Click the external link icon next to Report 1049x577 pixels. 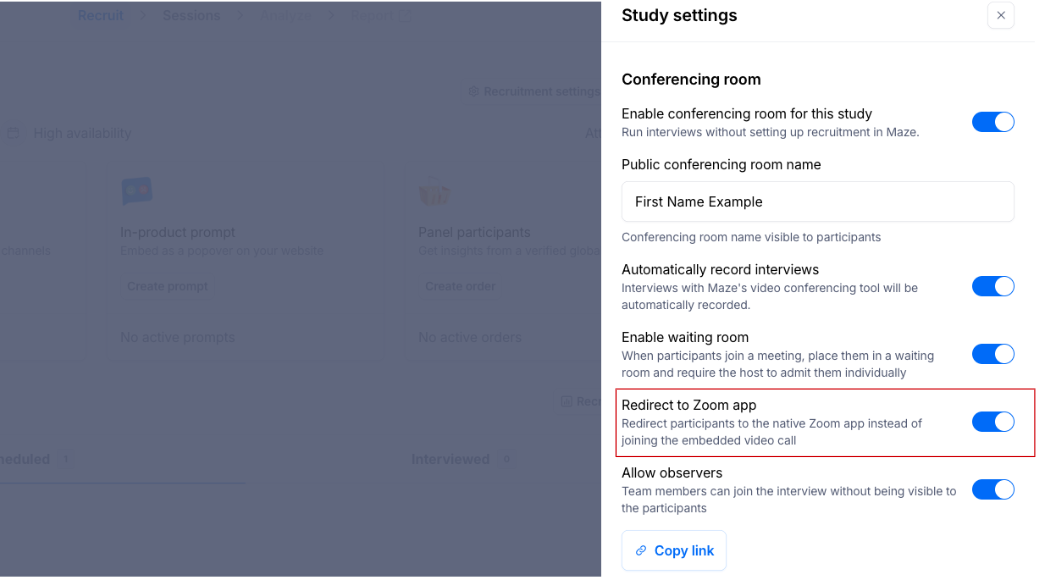point(405,16)
